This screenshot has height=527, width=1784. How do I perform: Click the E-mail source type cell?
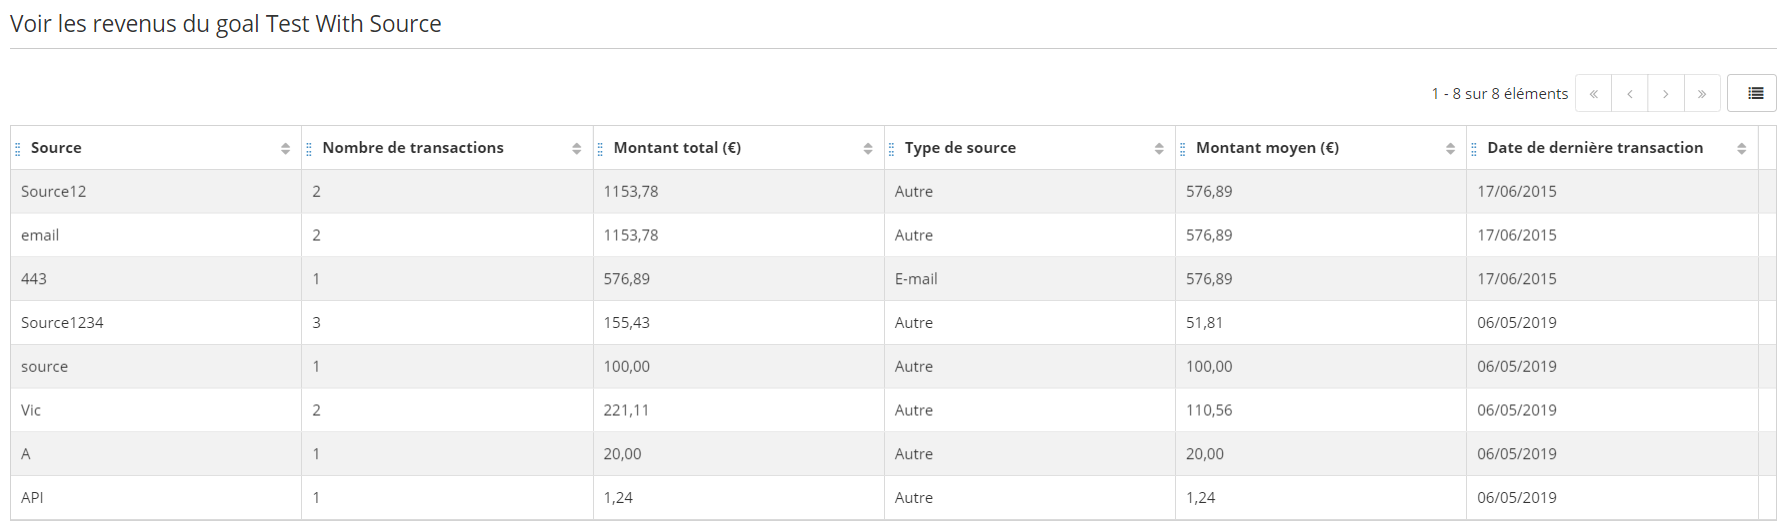point(916,279)
